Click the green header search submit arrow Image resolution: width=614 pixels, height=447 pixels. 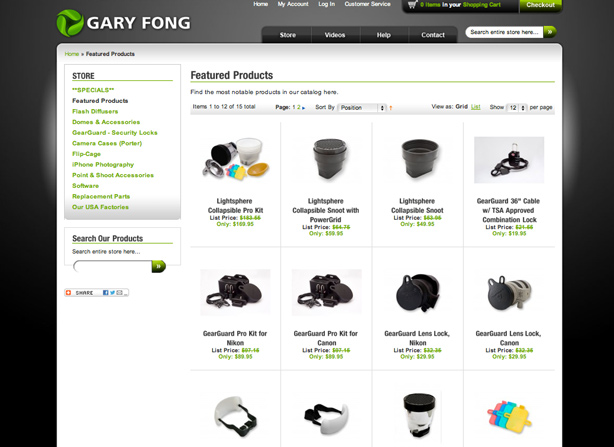point(550,32)
